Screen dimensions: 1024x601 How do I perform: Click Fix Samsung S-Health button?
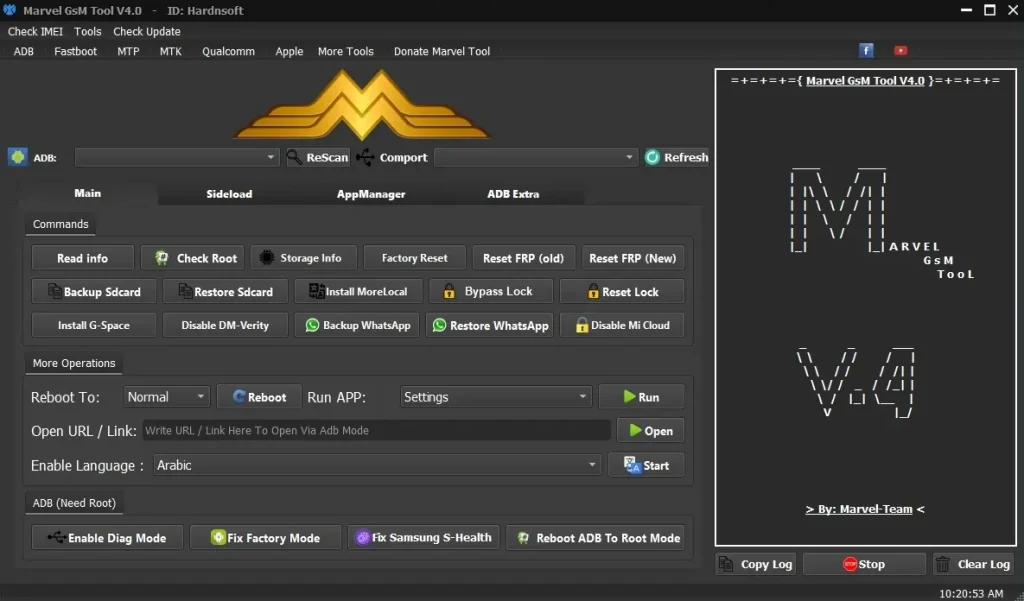424,538
